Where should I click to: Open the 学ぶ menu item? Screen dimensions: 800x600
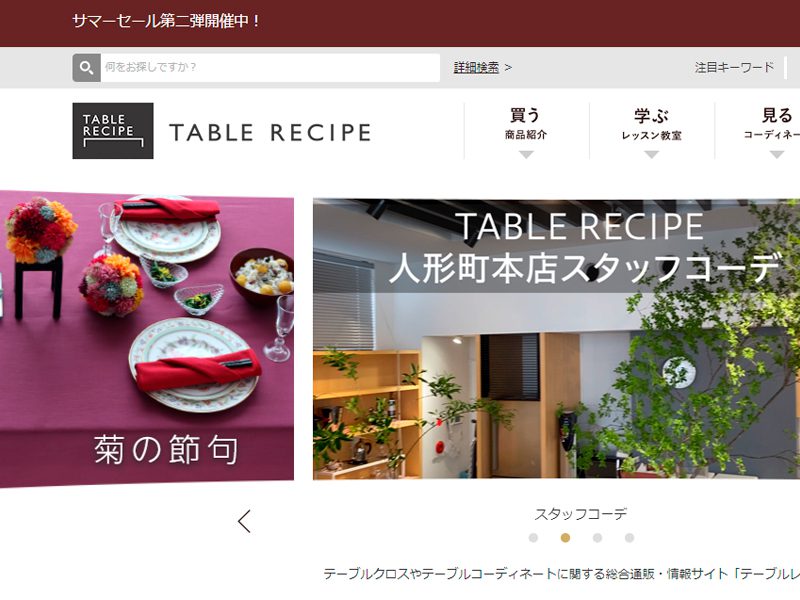click(x=652, y=123)
